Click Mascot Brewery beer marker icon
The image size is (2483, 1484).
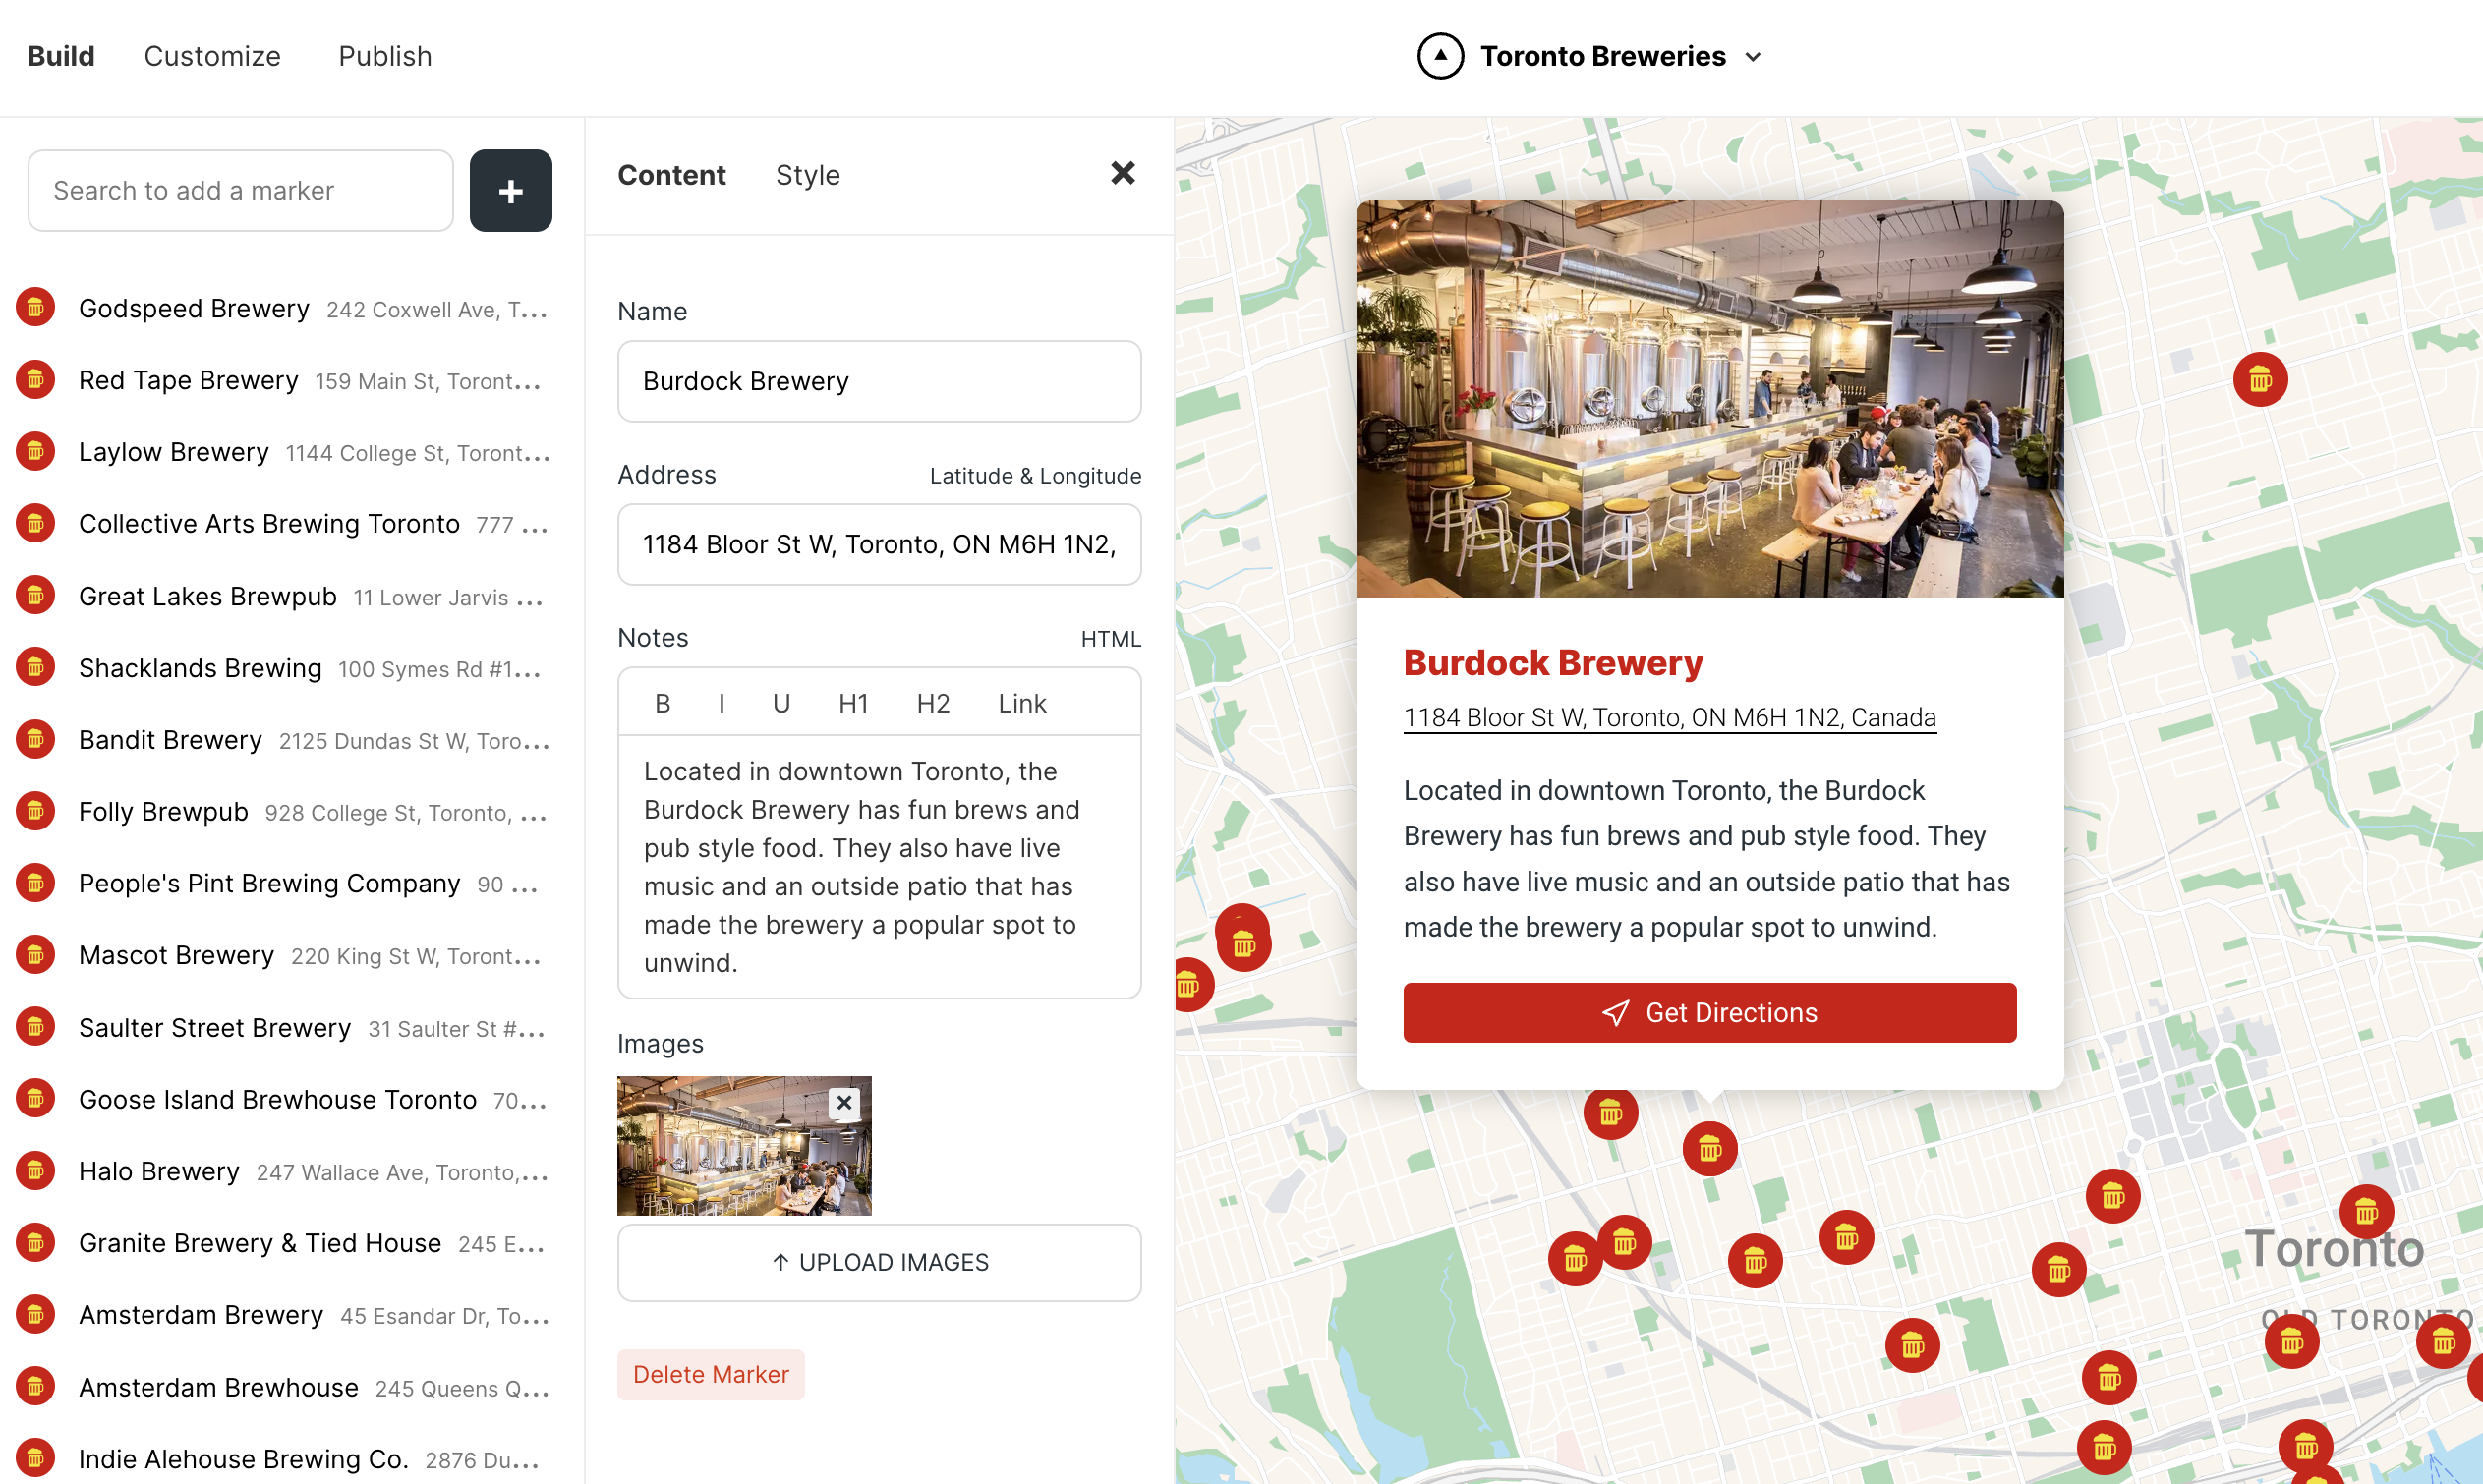tap(35, 955)
